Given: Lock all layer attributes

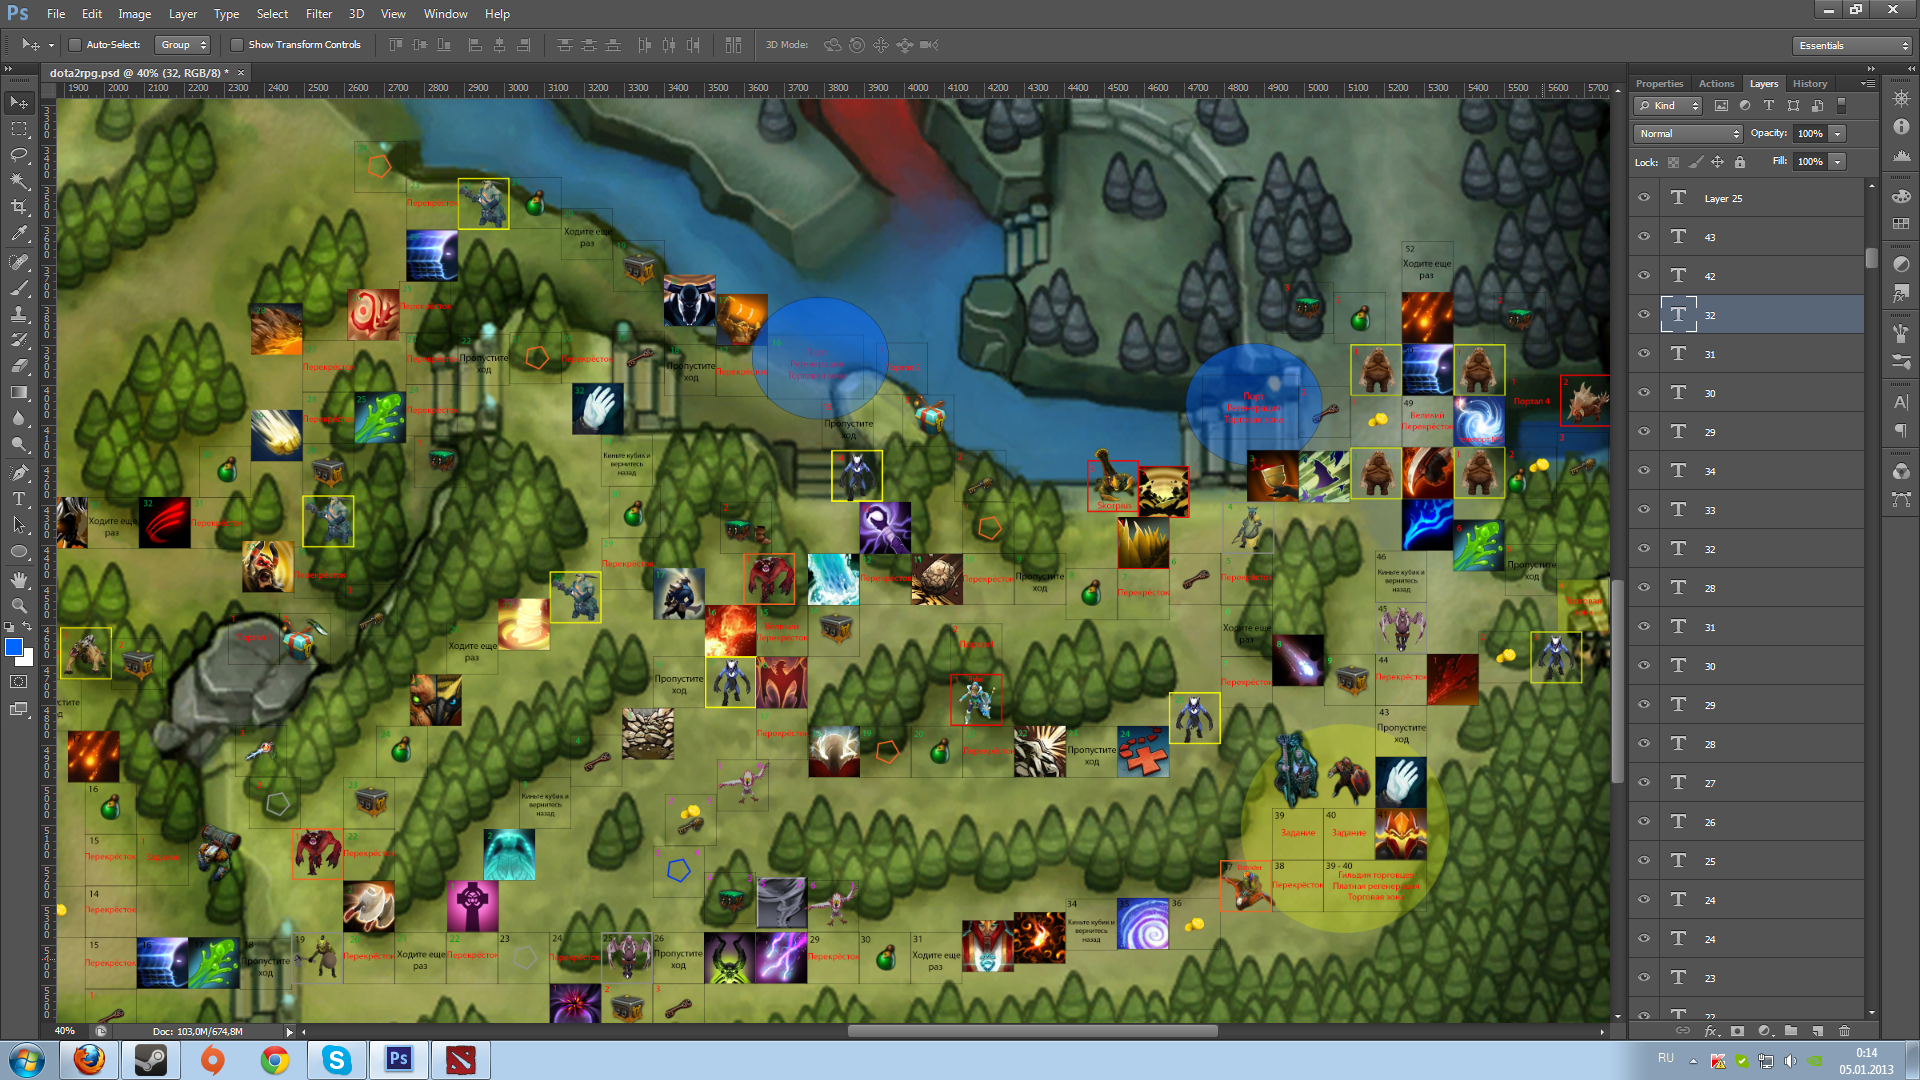Looking at the screenshot, I should click(1740, 162).
